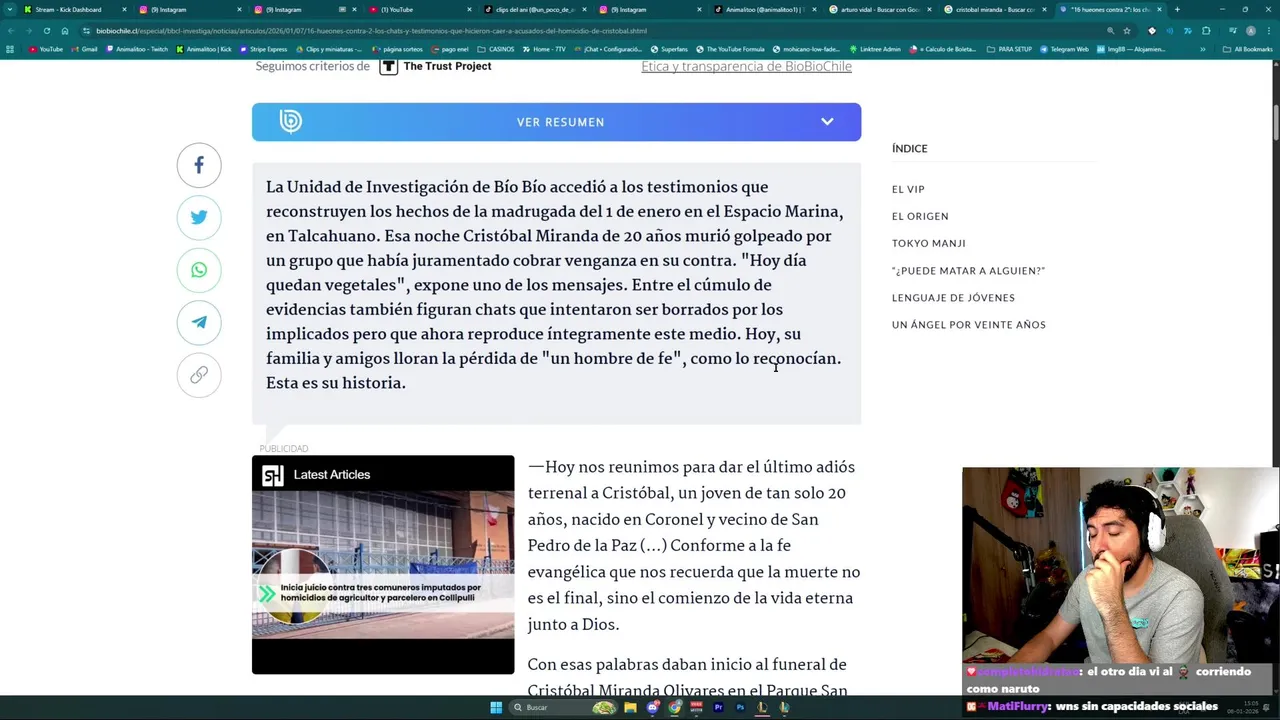Reload the current page

(46, 31)
